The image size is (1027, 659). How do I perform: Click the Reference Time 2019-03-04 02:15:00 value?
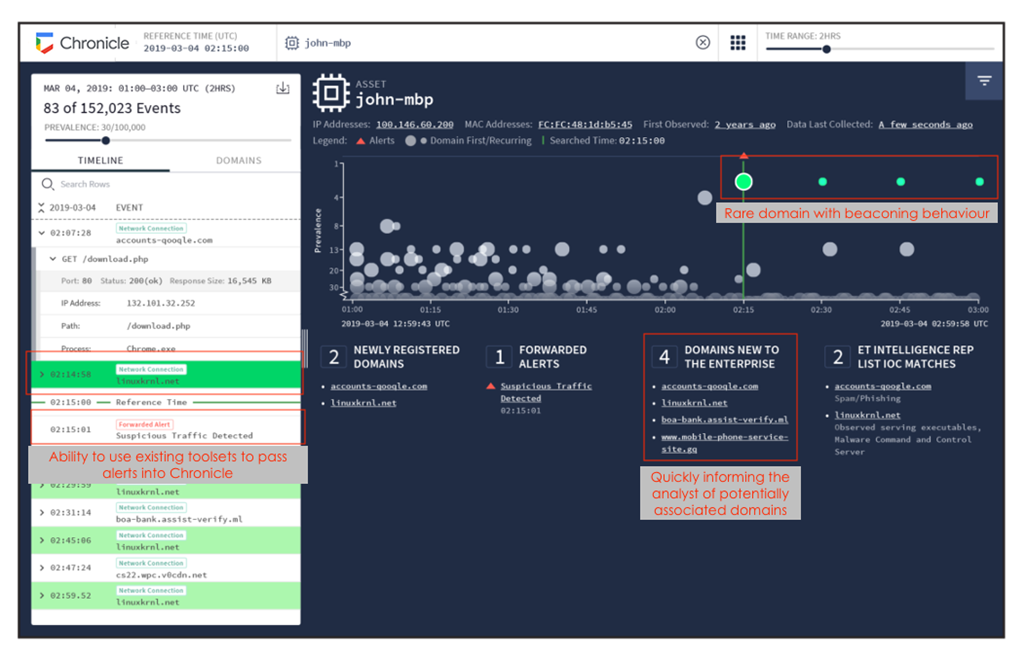point(196,48)
